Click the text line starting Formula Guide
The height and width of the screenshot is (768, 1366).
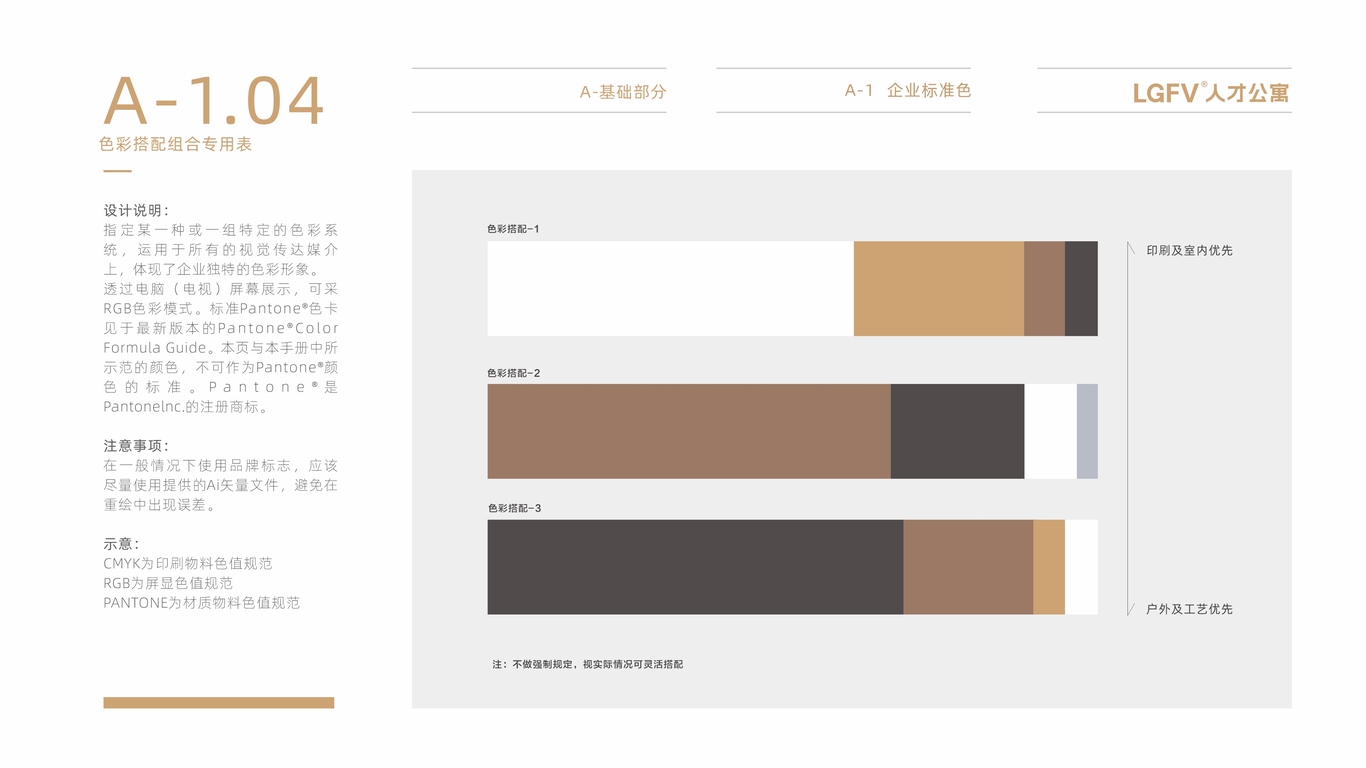pos(221,348)
